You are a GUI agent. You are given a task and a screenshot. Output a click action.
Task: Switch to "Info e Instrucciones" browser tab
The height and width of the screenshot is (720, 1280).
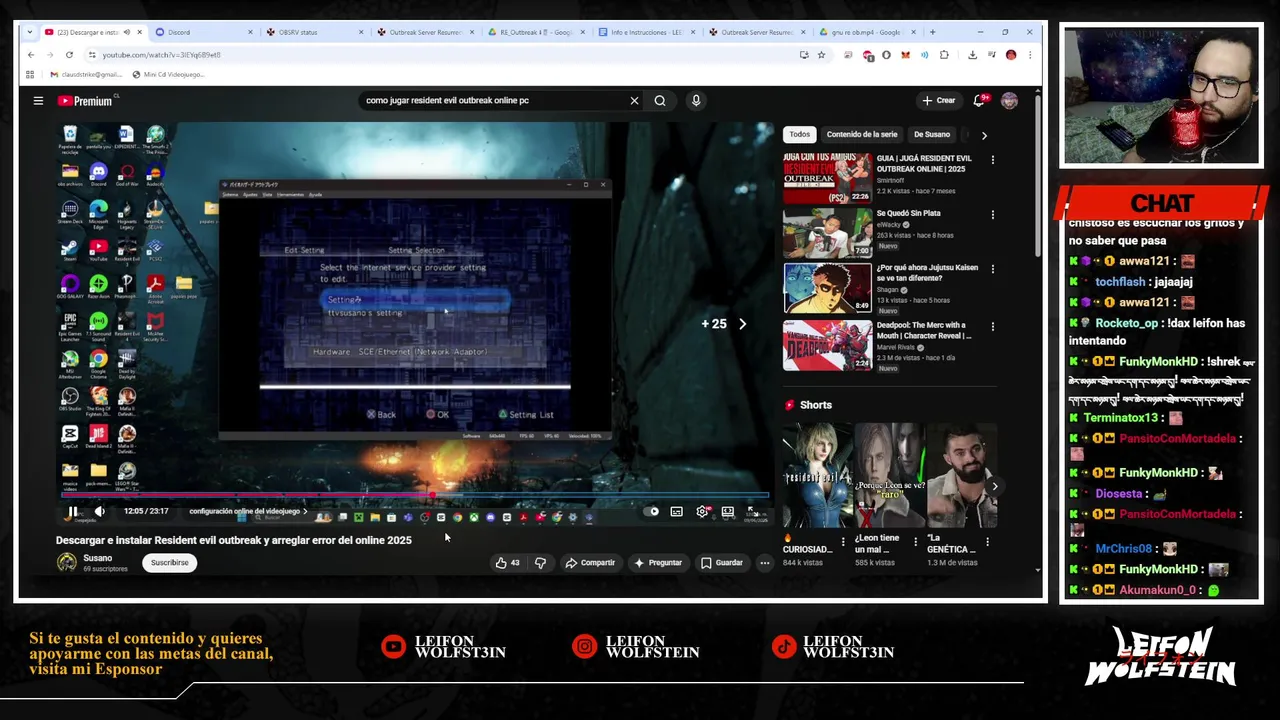pyautogui.click(x=647, y=32)
